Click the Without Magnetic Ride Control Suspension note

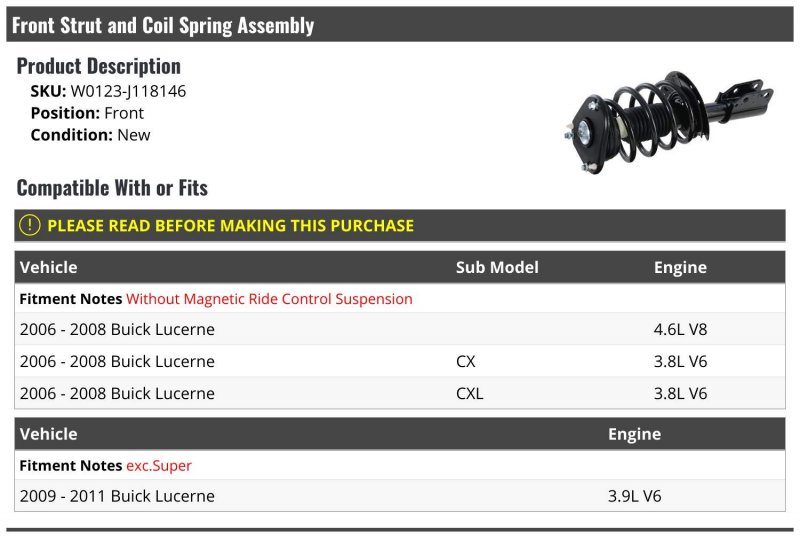[269, 299]
